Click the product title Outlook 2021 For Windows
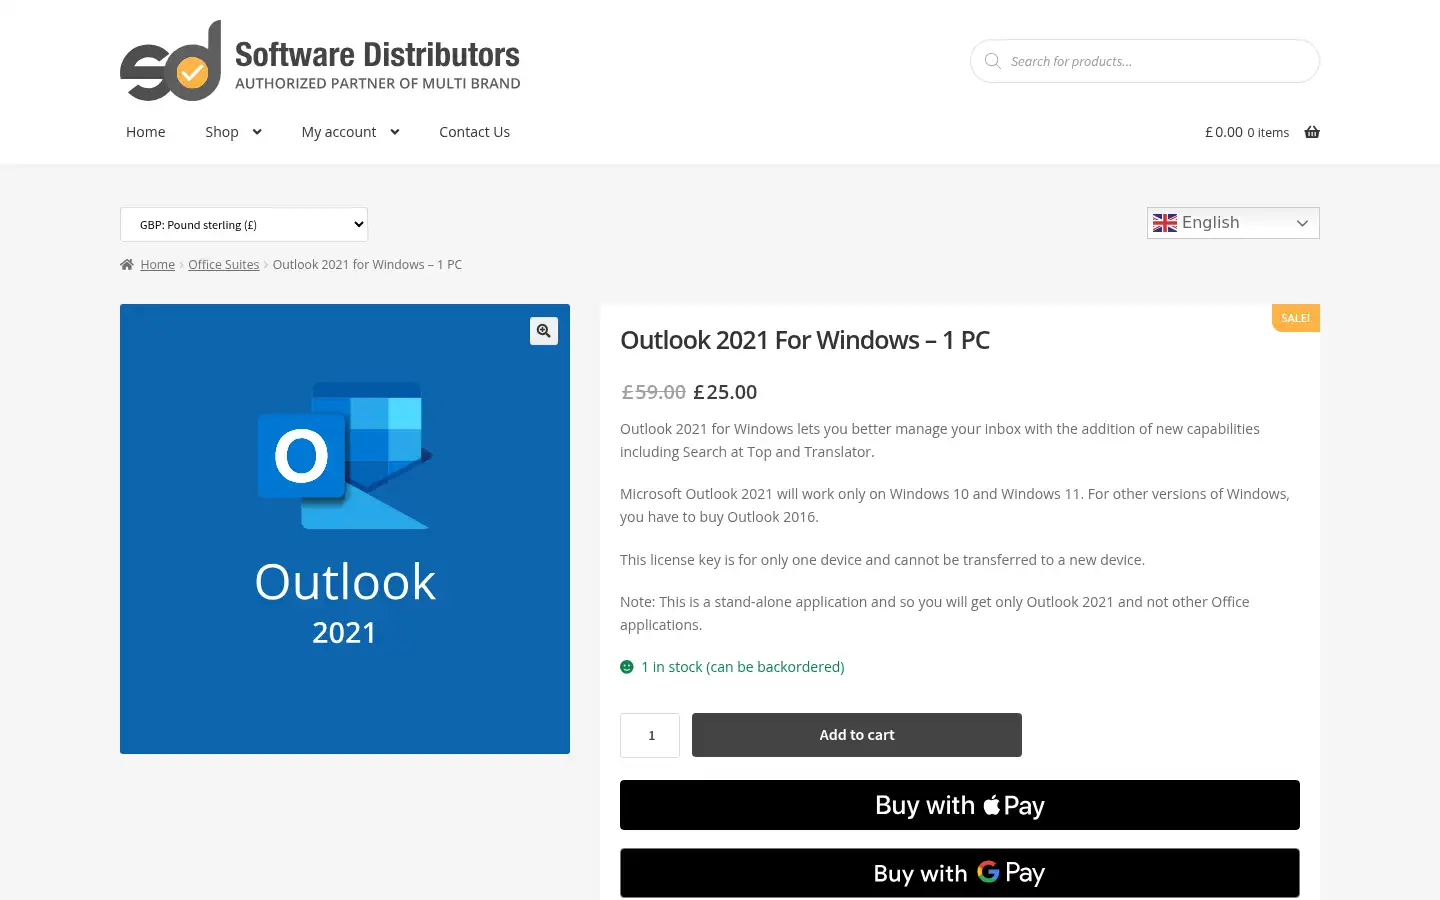This screenshot has width=1440, height=900. [805, 340]
